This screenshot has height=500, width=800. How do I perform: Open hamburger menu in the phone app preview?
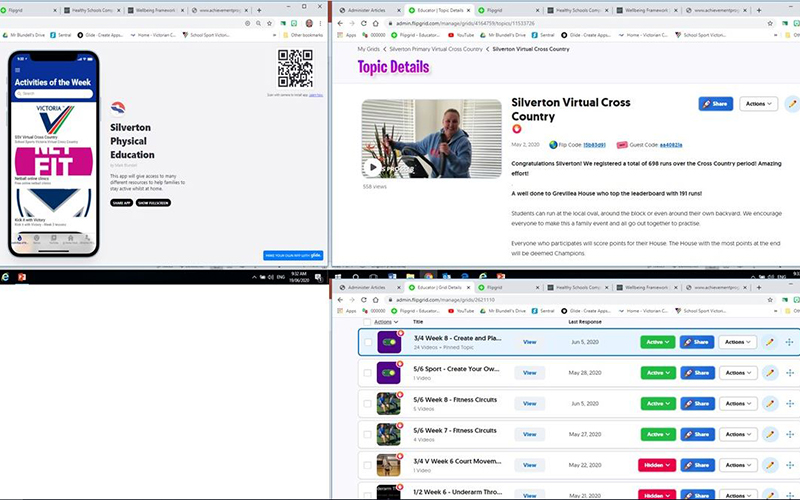click(x=18, y=70)
